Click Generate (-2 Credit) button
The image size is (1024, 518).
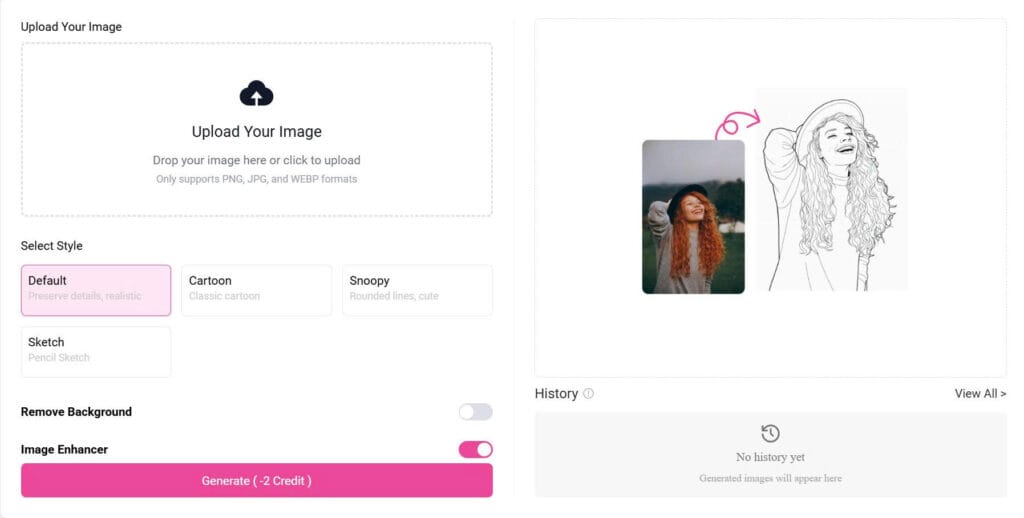pos(257,481)
